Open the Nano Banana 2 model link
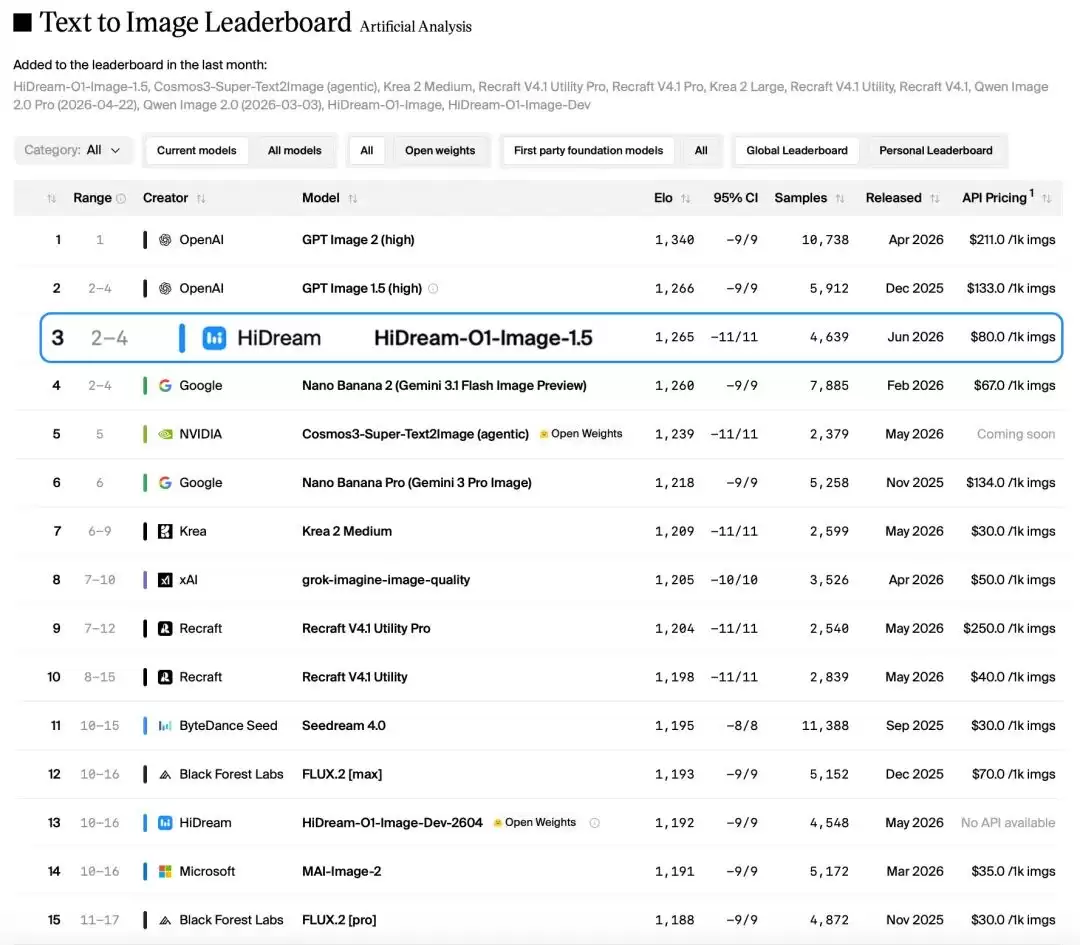Viewport: 1080px width, 945px height. click(x=444, y=386)
